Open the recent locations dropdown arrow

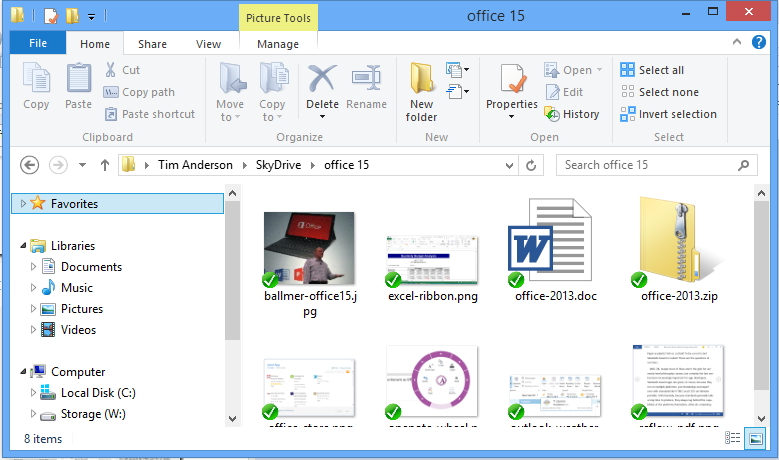coord(82,165)
